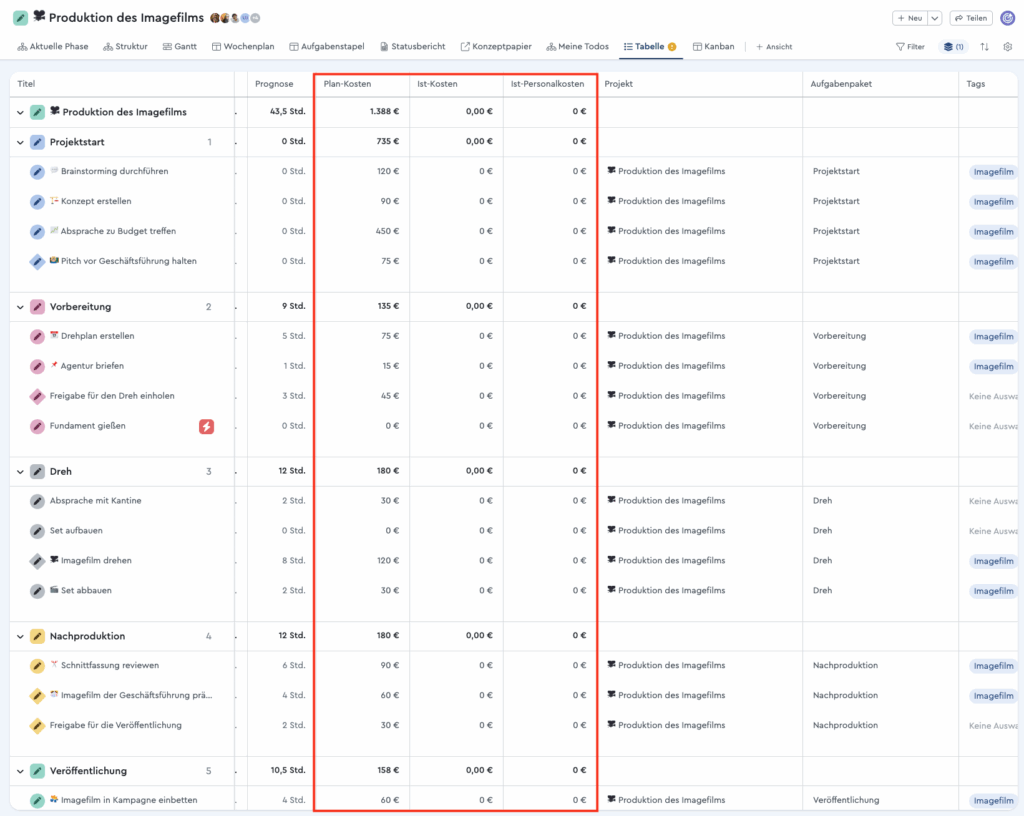Click milestone icon of Freigabe für den Dreh
1024x816 pixels.
click(x=37, y=396)
